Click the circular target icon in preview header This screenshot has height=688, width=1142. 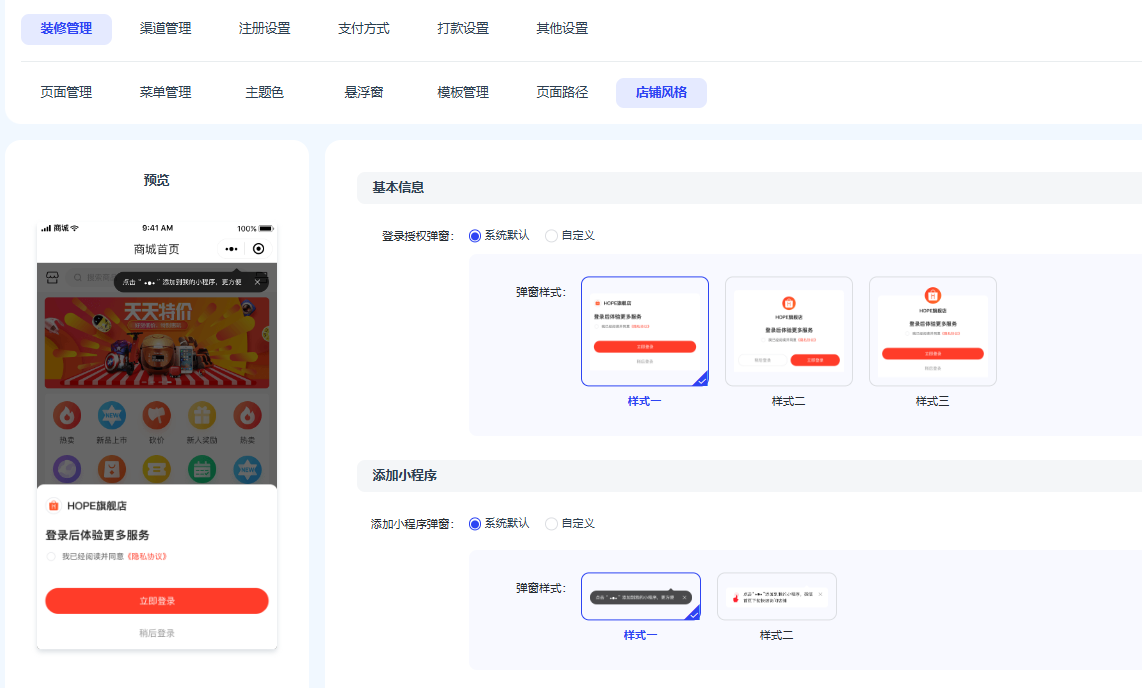pyautogui.click(x=259, y=249)
